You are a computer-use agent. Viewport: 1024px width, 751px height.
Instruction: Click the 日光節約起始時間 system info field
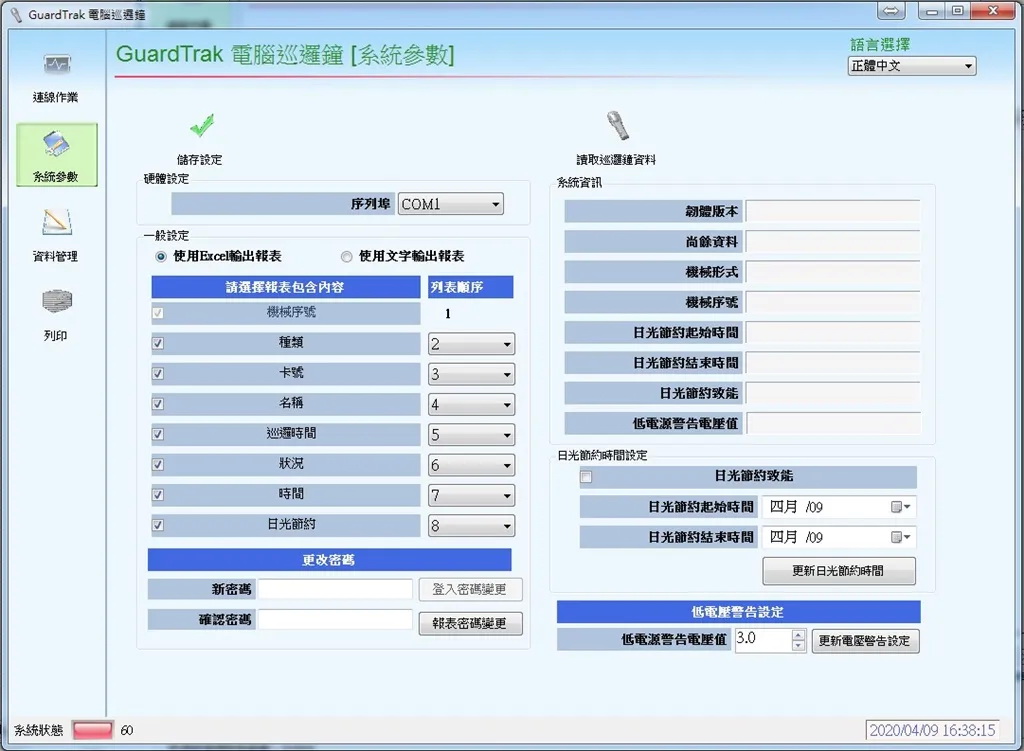(833, 333)
